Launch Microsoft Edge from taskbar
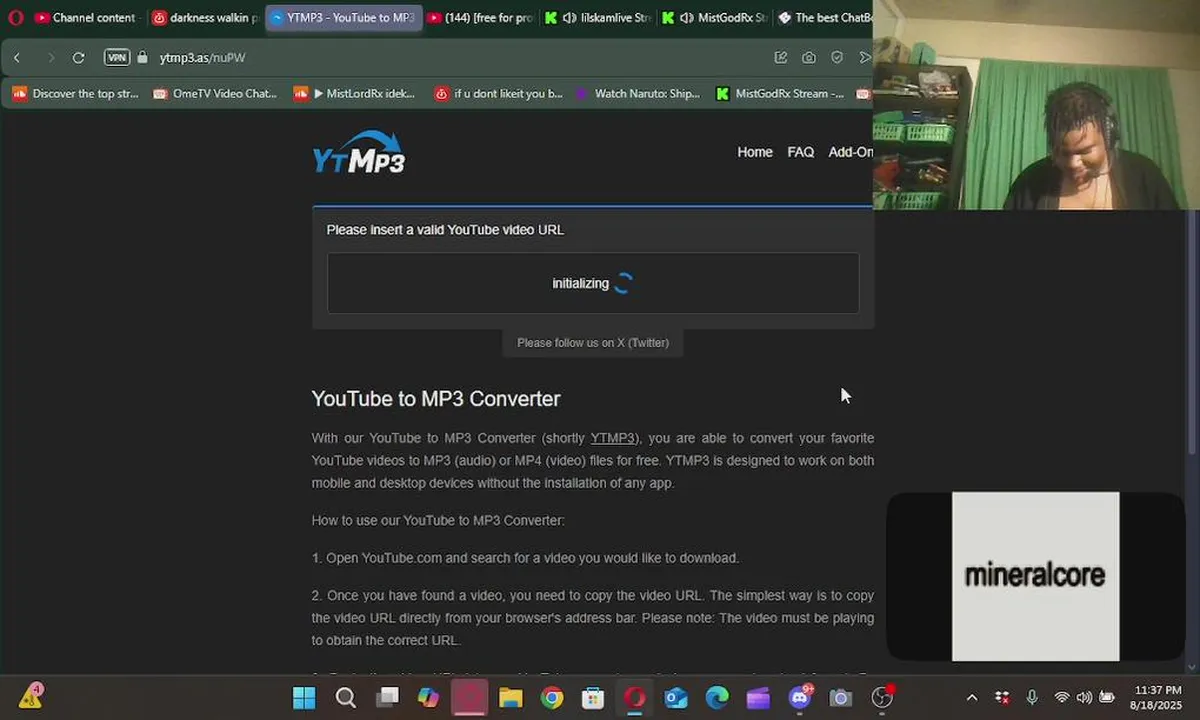Image resolution: width=1200 pixels, height=720 pixels. [717, 698]
